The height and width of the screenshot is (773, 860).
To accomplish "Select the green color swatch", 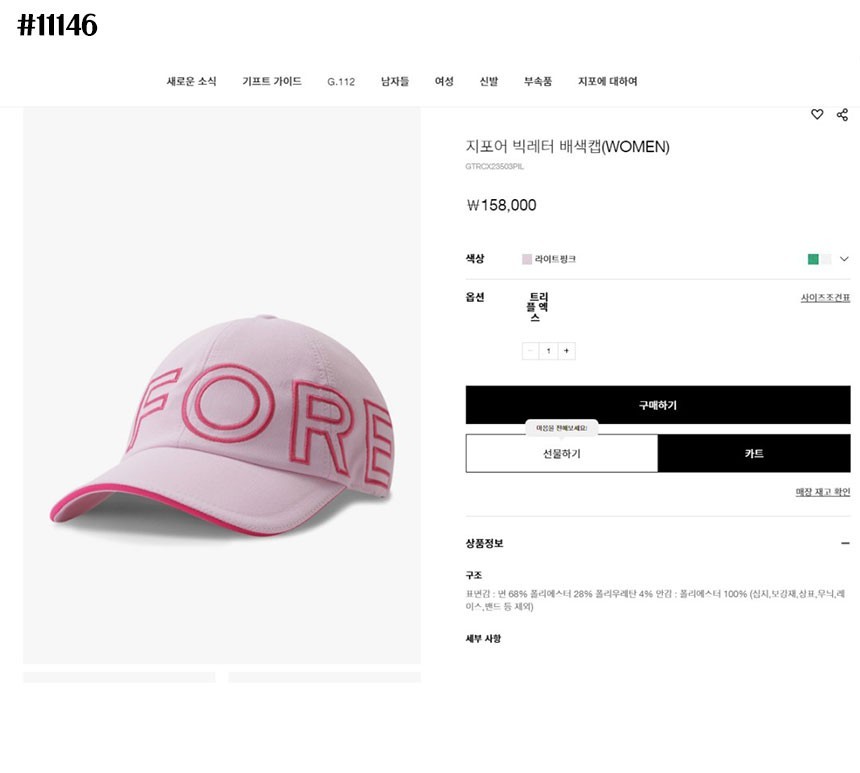I will pos(813,259).
